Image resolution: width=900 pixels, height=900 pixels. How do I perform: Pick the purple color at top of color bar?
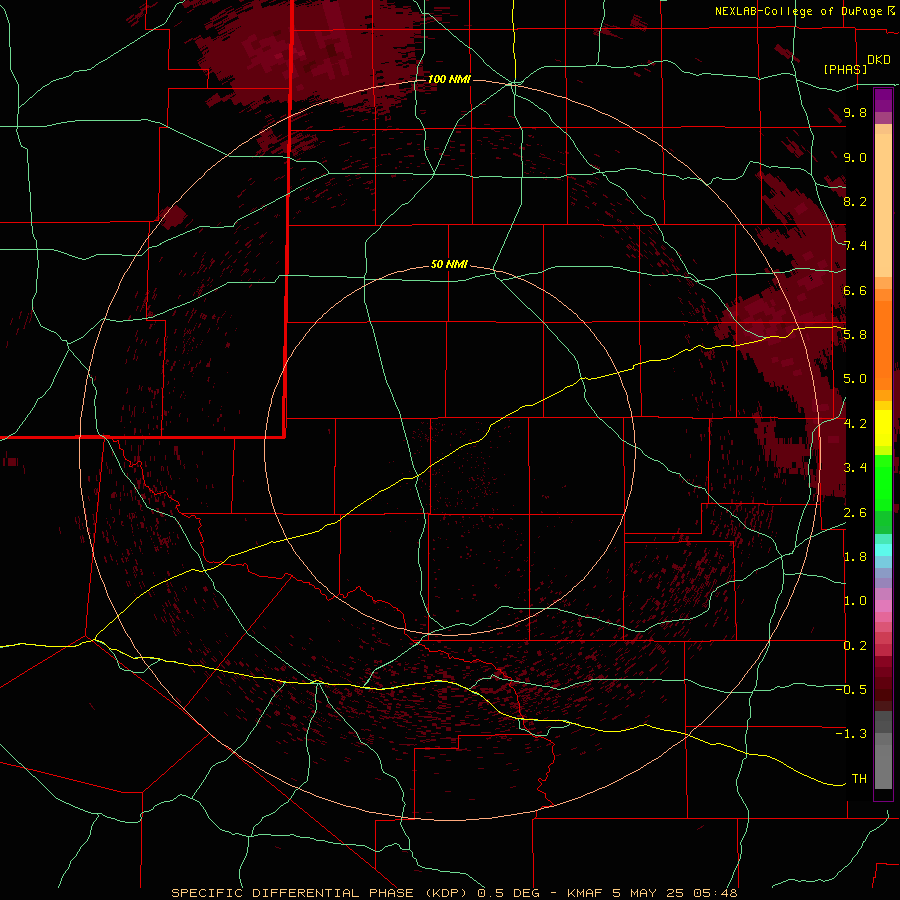point(883,100)
